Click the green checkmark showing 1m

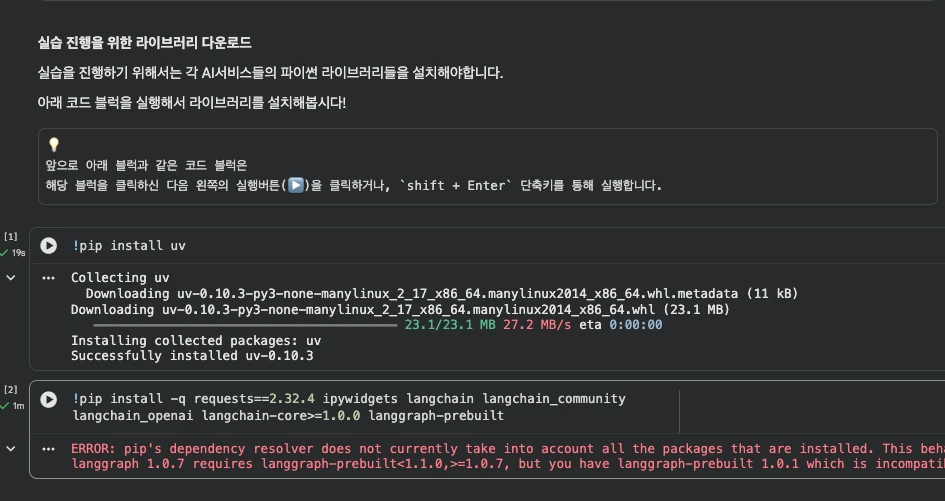(6, 405)
